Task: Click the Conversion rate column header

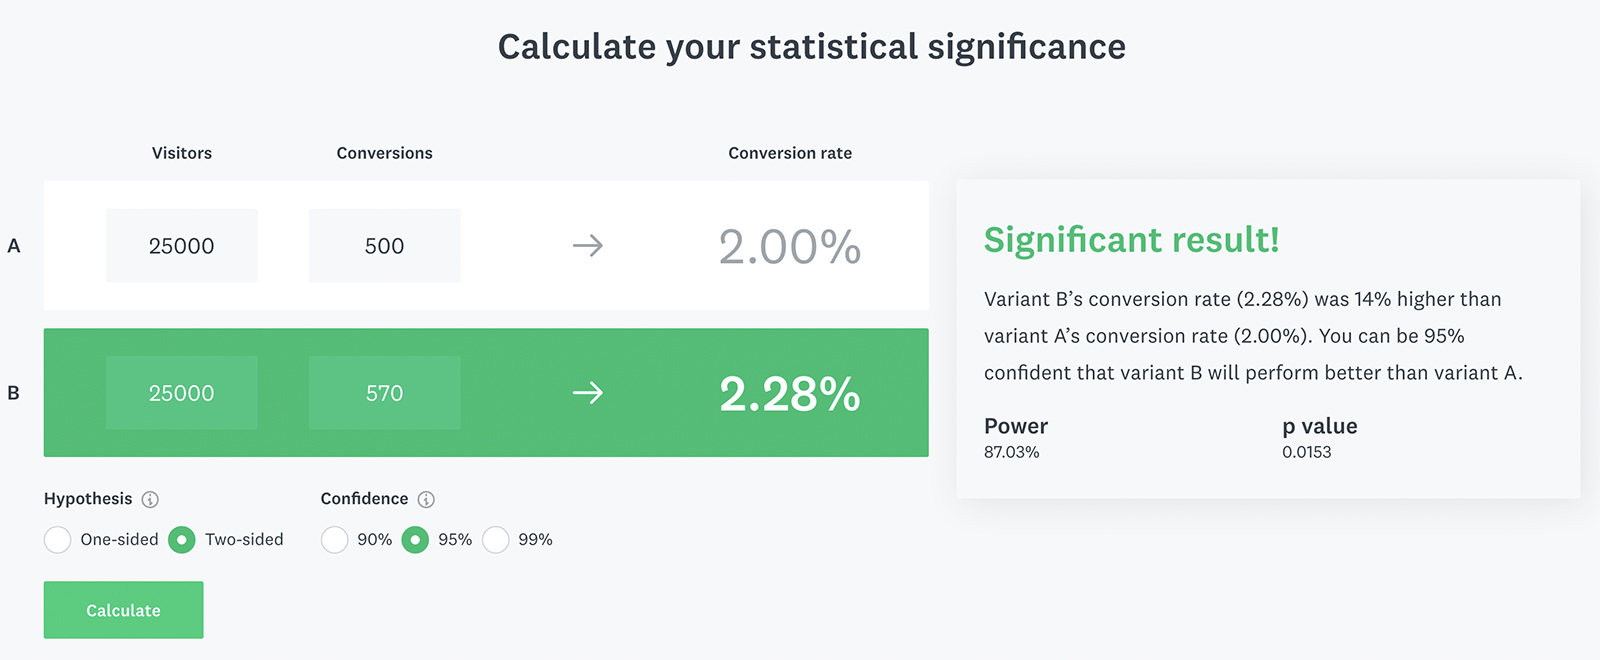Action: click(x=790, y=153)
